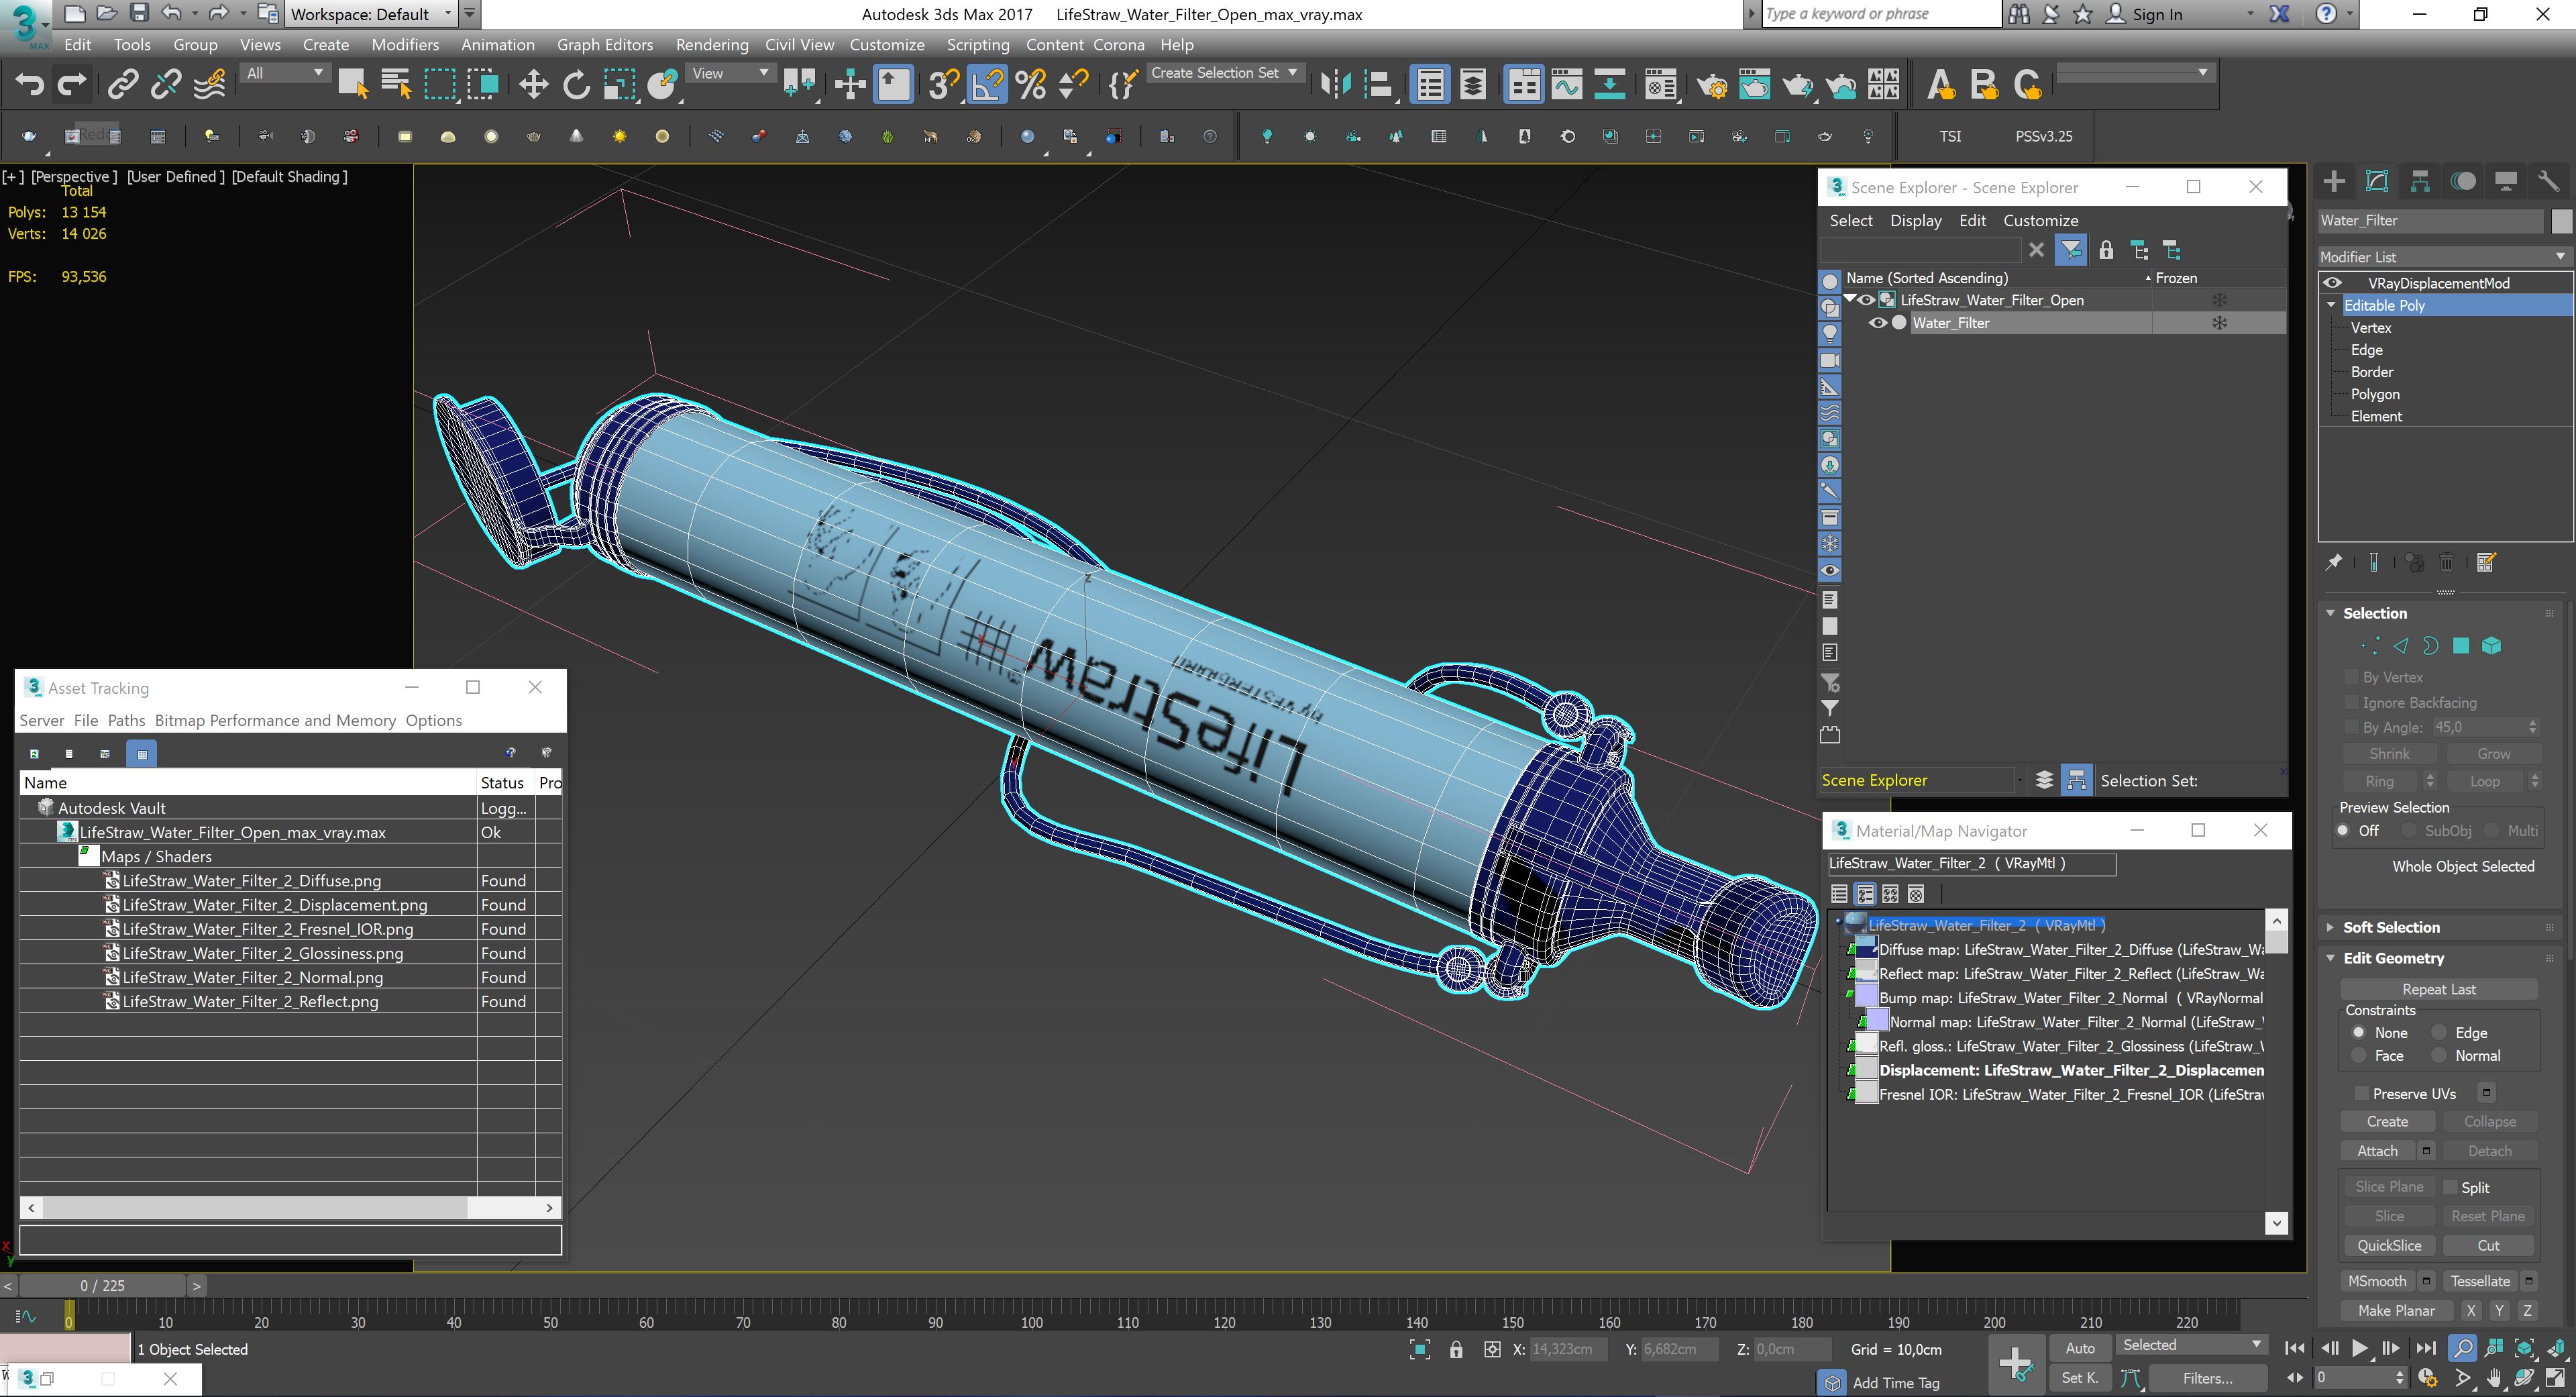This screenshot has height=1397, width=2576.
Task: Select Preview Selection Off radio
Action: coord(2342,831)
